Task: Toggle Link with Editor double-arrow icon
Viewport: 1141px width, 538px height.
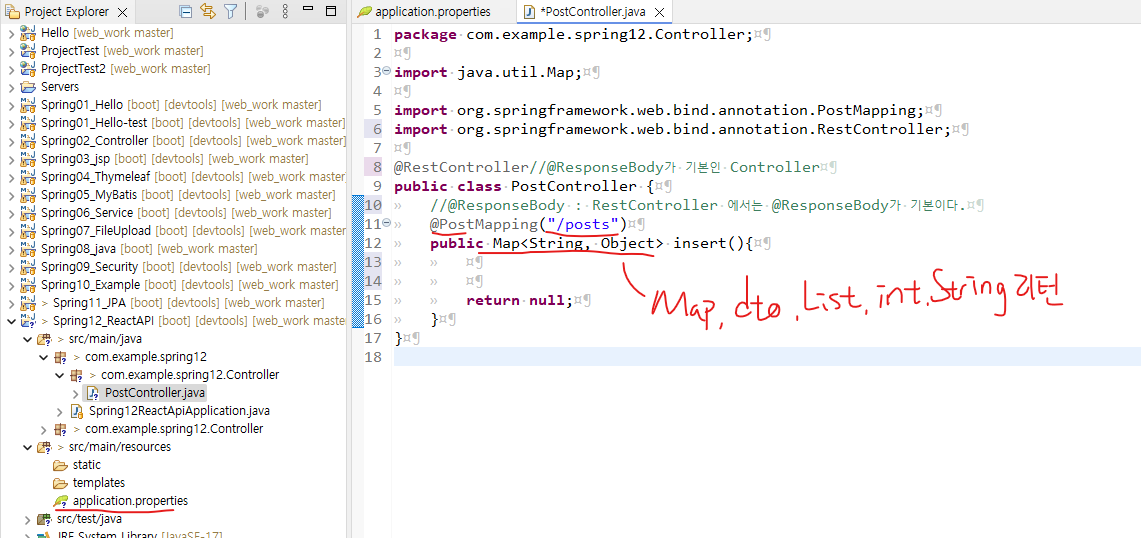Action: pyautogui.click(x=208, y=12)
